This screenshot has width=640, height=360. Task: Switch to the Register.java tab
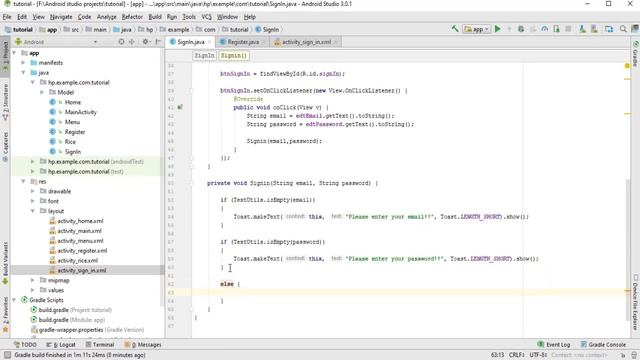(242, 42)
